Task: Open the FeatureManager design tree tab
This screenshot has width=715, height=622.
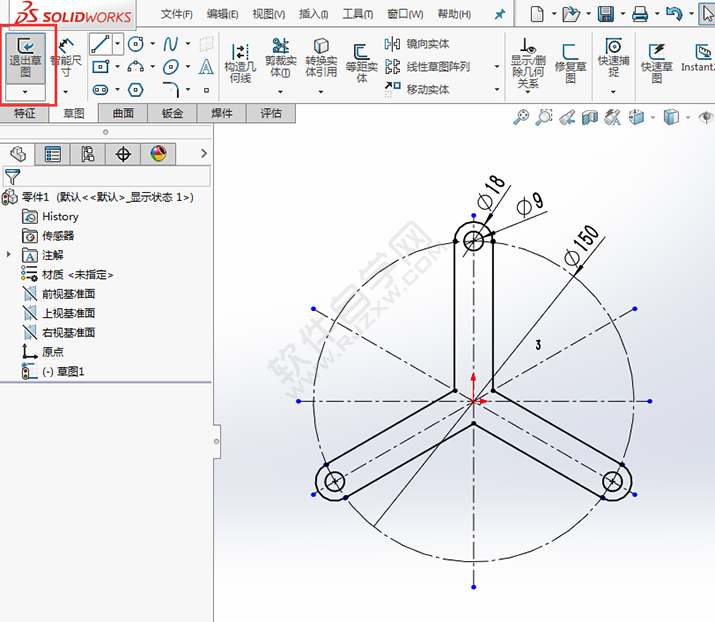Action: tap(18, 154)
